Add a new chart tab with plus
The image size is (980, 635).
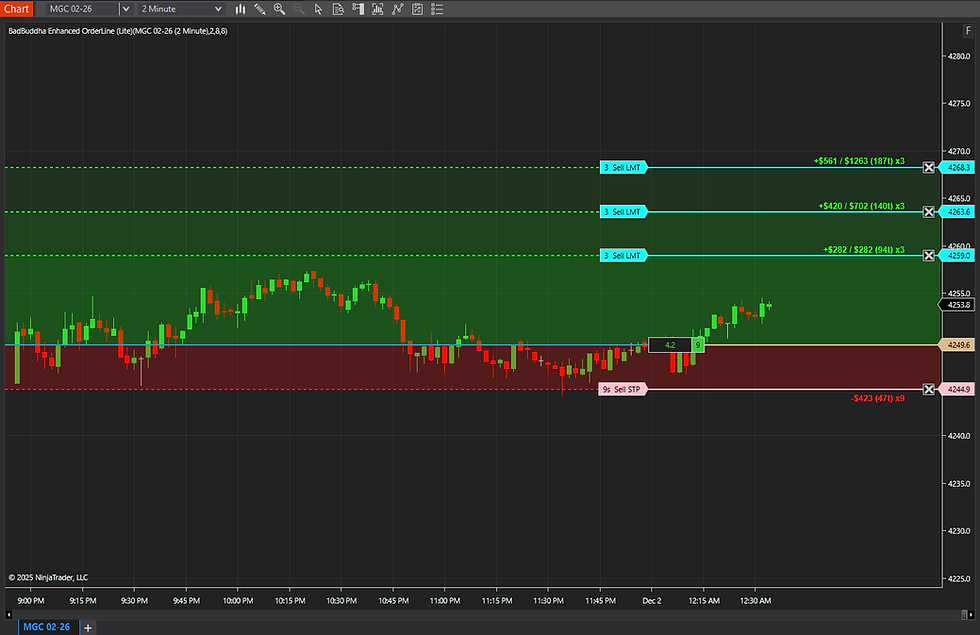point(88,628)
